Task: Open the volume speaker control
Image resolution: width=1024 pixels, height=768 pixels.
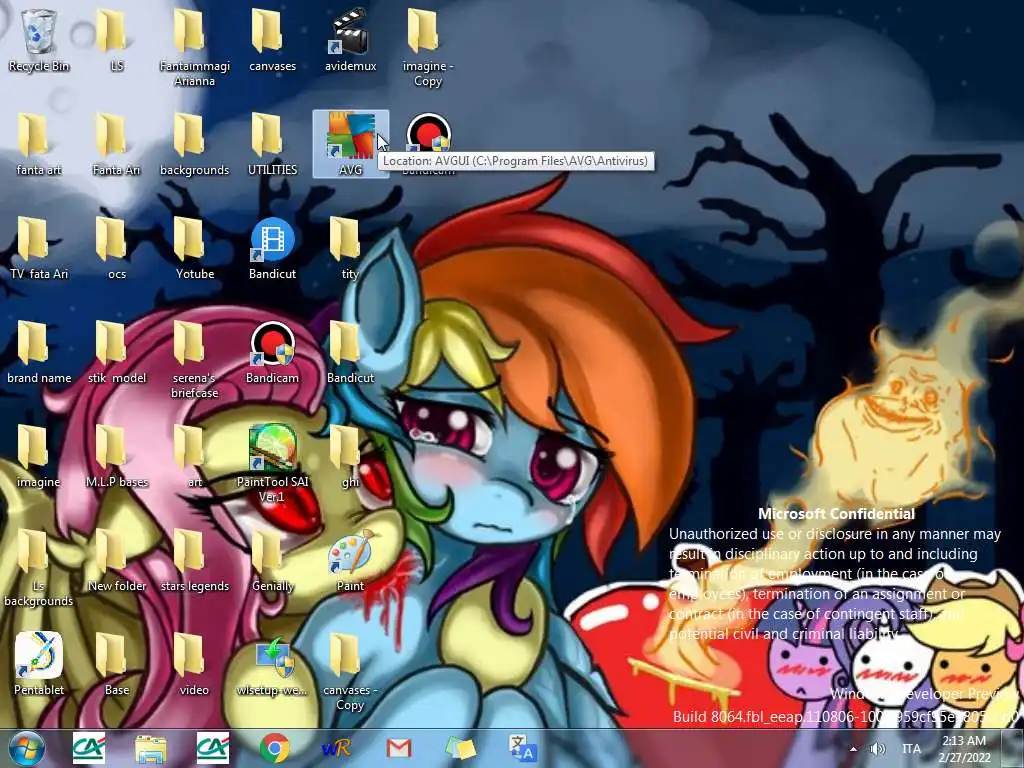Action: pos(878,749)
